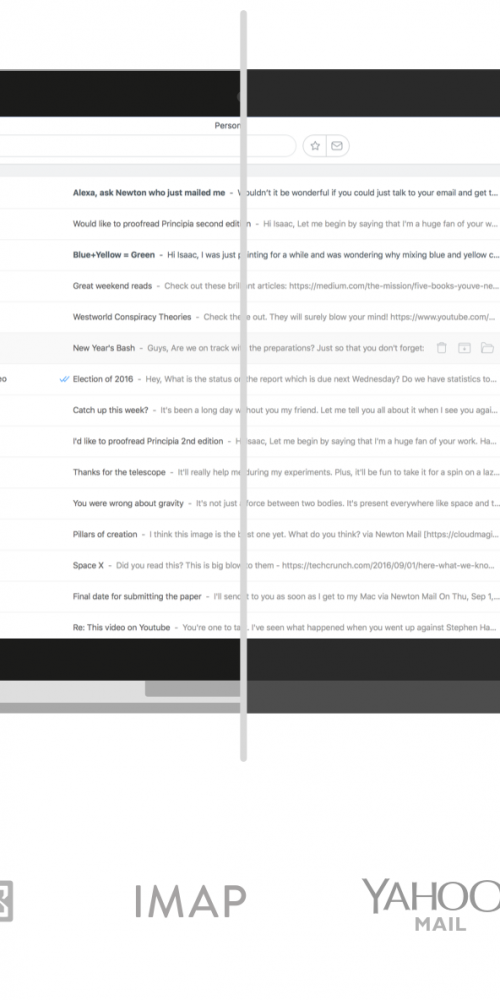Click the star filter icon

coord(315,146)
